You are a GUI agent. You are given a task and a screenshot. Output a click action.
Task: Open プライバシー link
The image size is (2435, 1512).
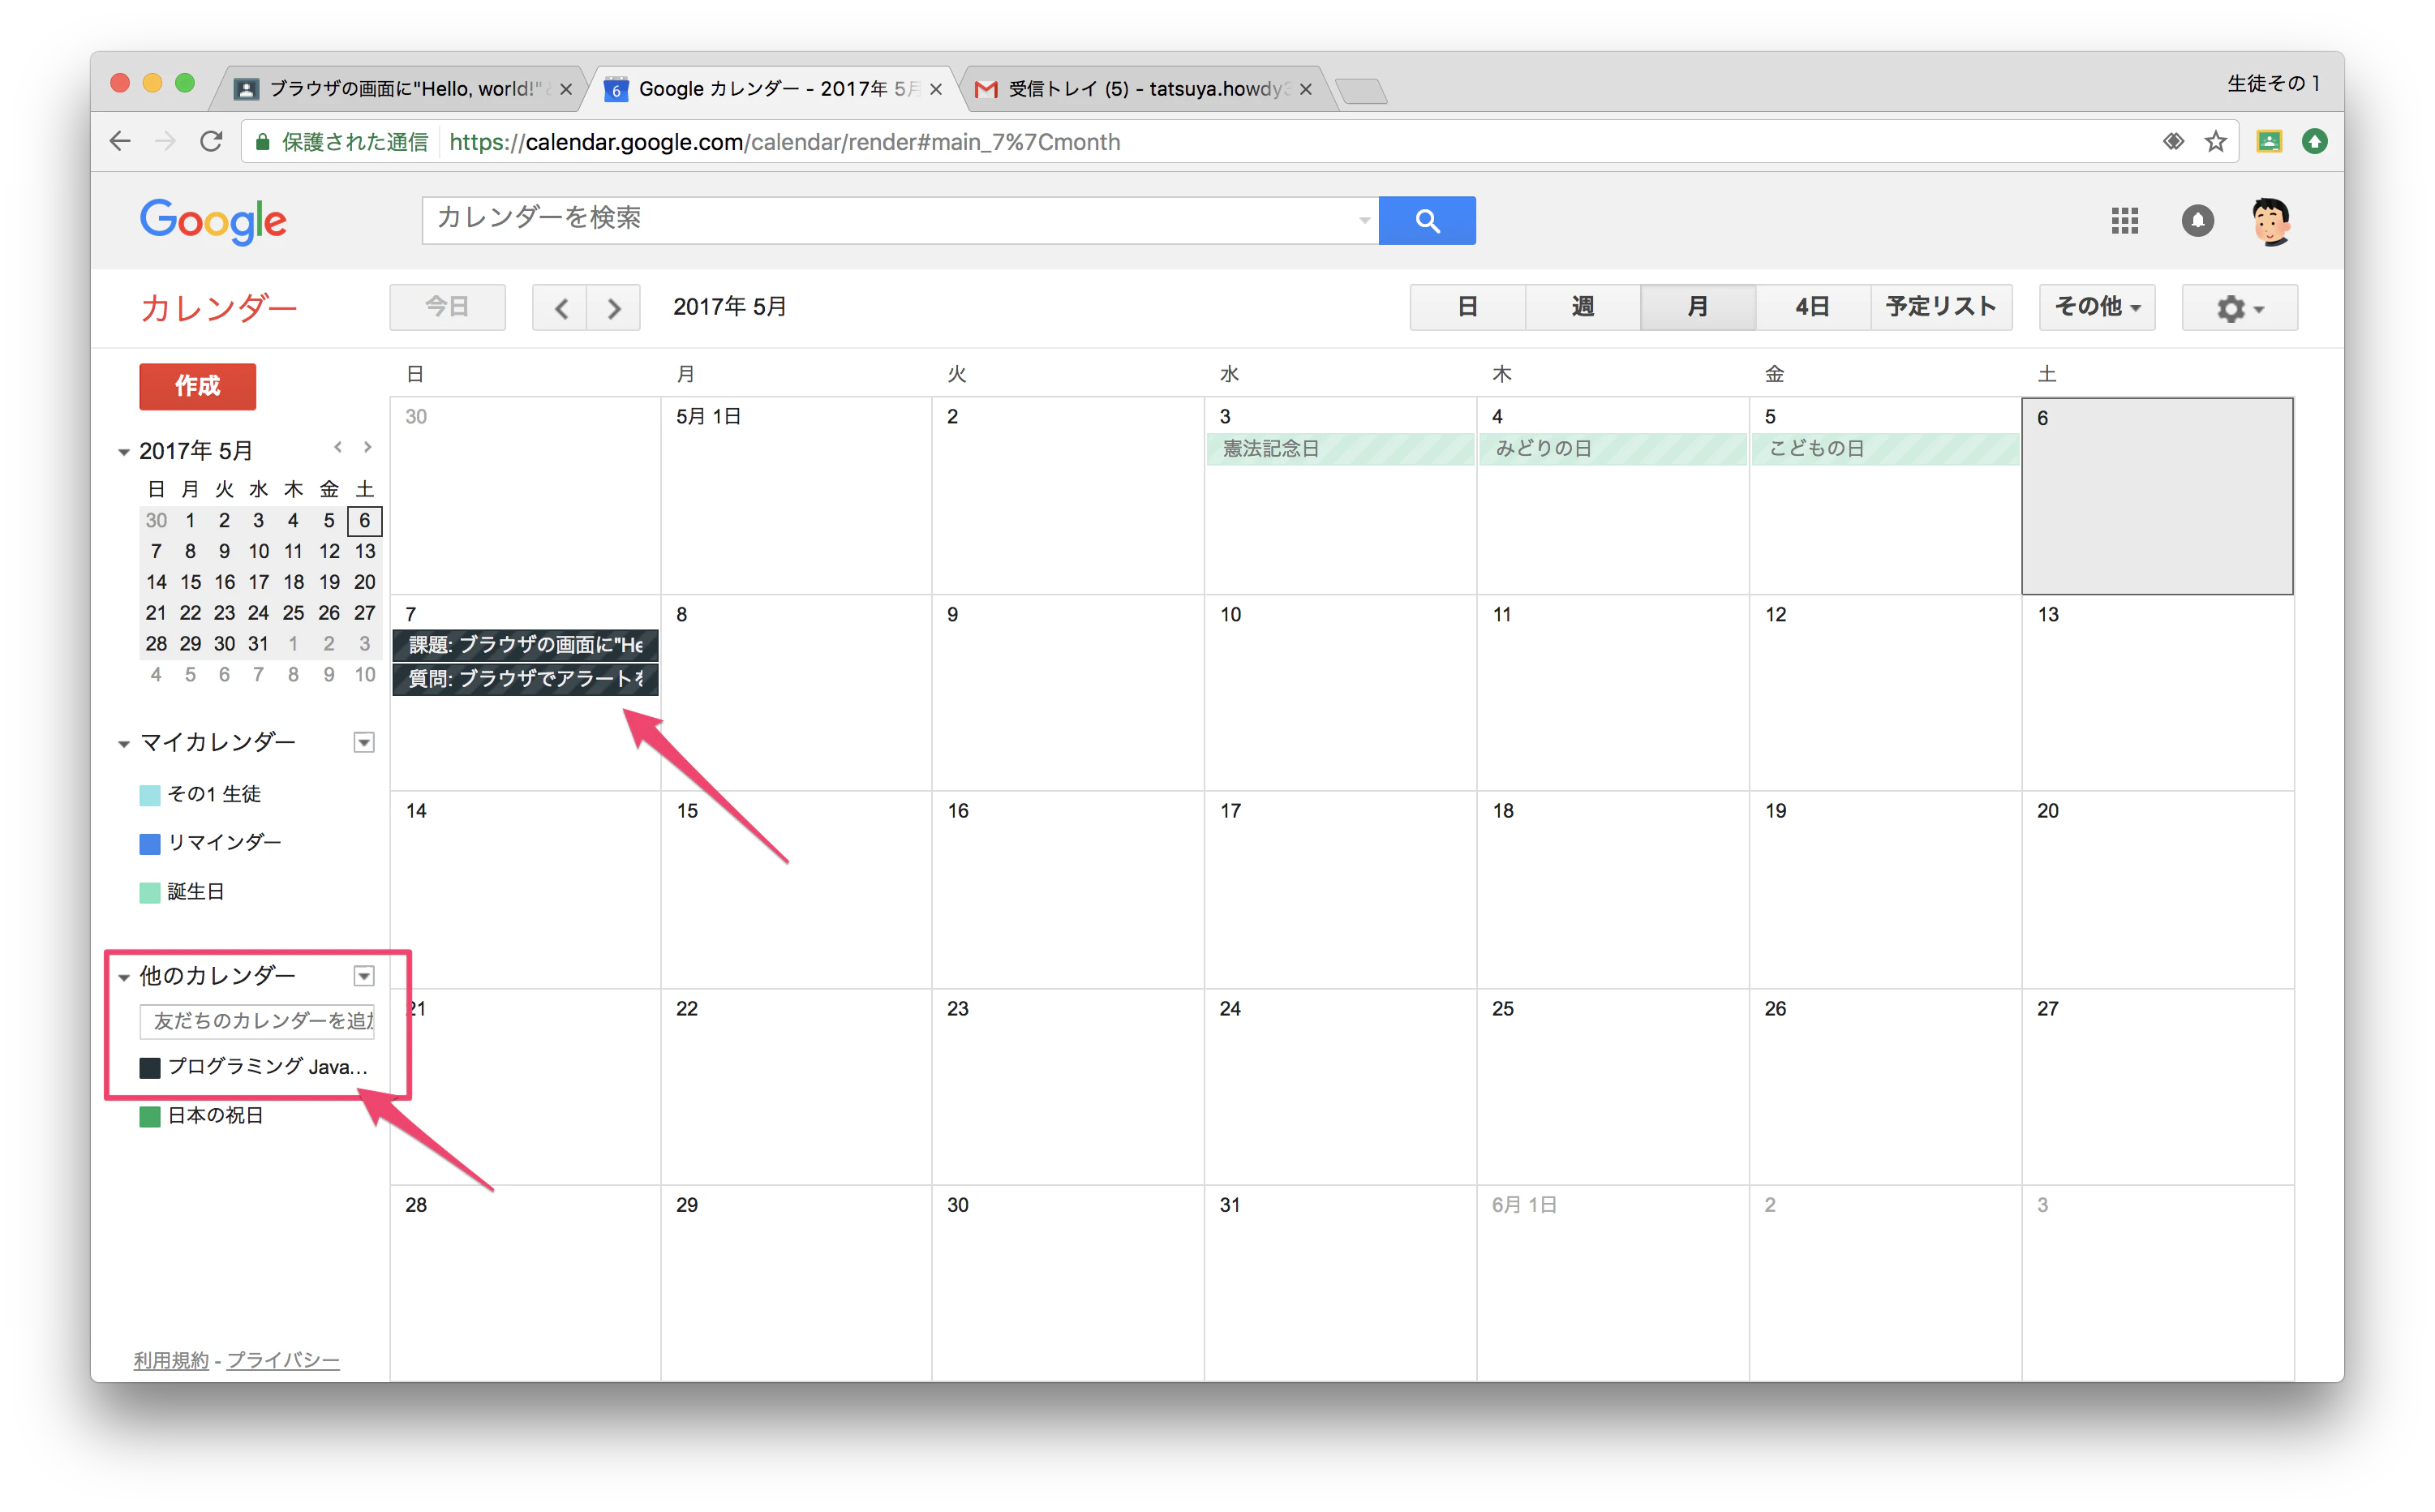coord(283,1360)
